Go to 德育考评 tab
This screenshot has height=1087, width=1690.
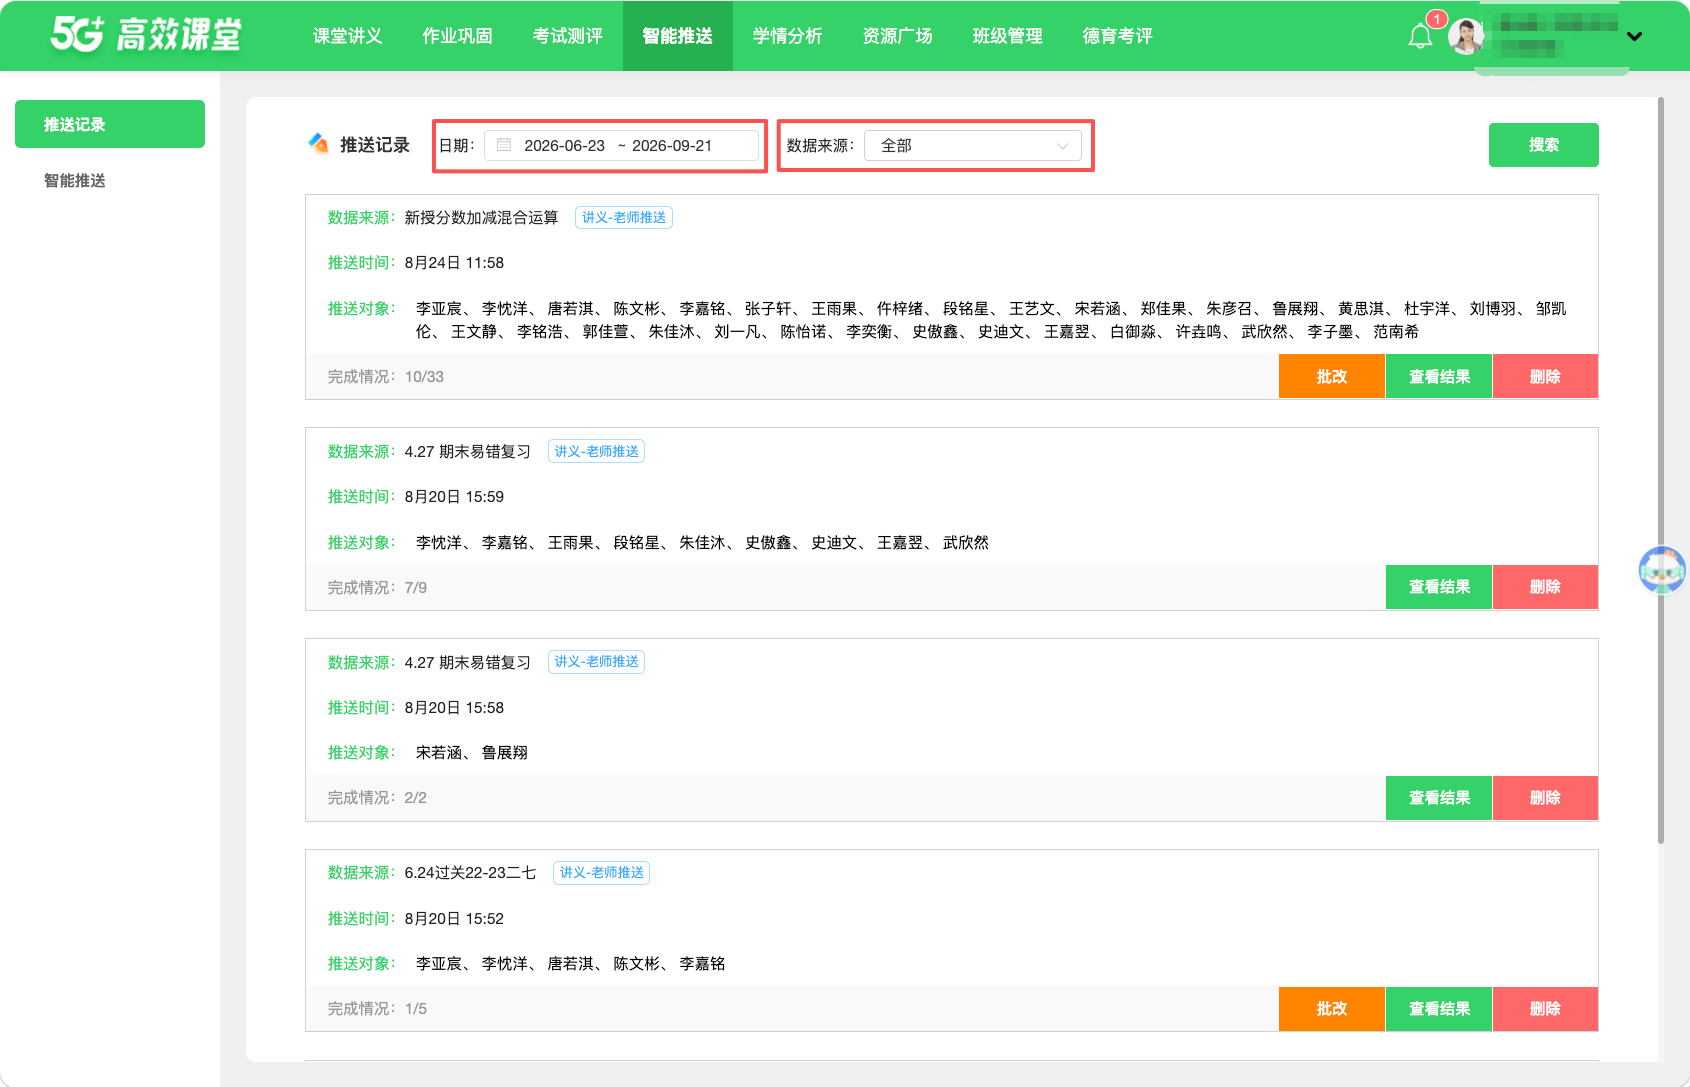(x=1117, y=36)
